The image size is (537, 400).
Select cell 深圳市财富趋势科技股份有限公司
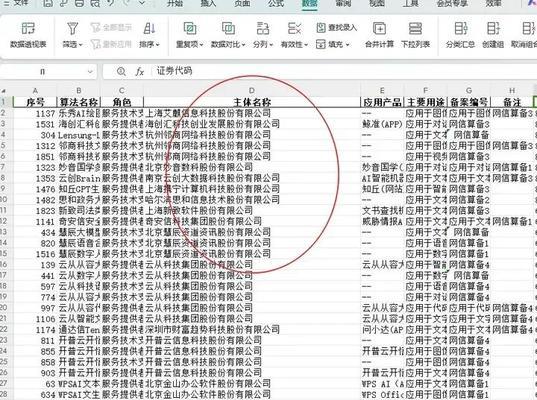click(252, 330)
